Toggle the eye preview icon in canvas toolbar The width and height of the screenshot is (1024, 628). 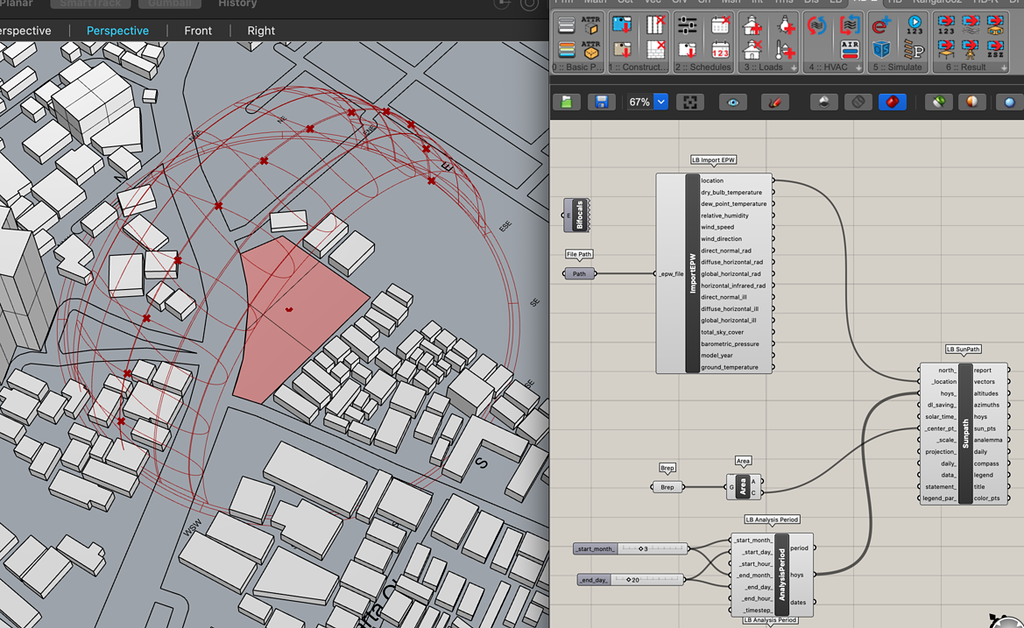(x=733, y=102)
